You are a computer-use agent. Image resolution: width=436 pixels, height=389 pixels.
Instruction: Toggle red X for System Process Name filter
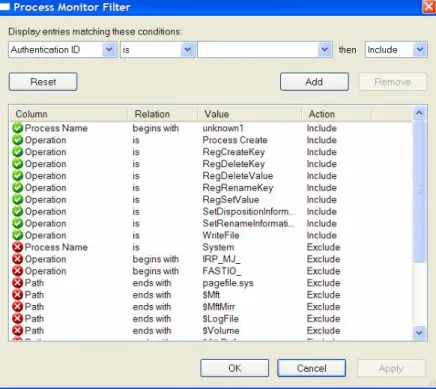click(17, 247)
